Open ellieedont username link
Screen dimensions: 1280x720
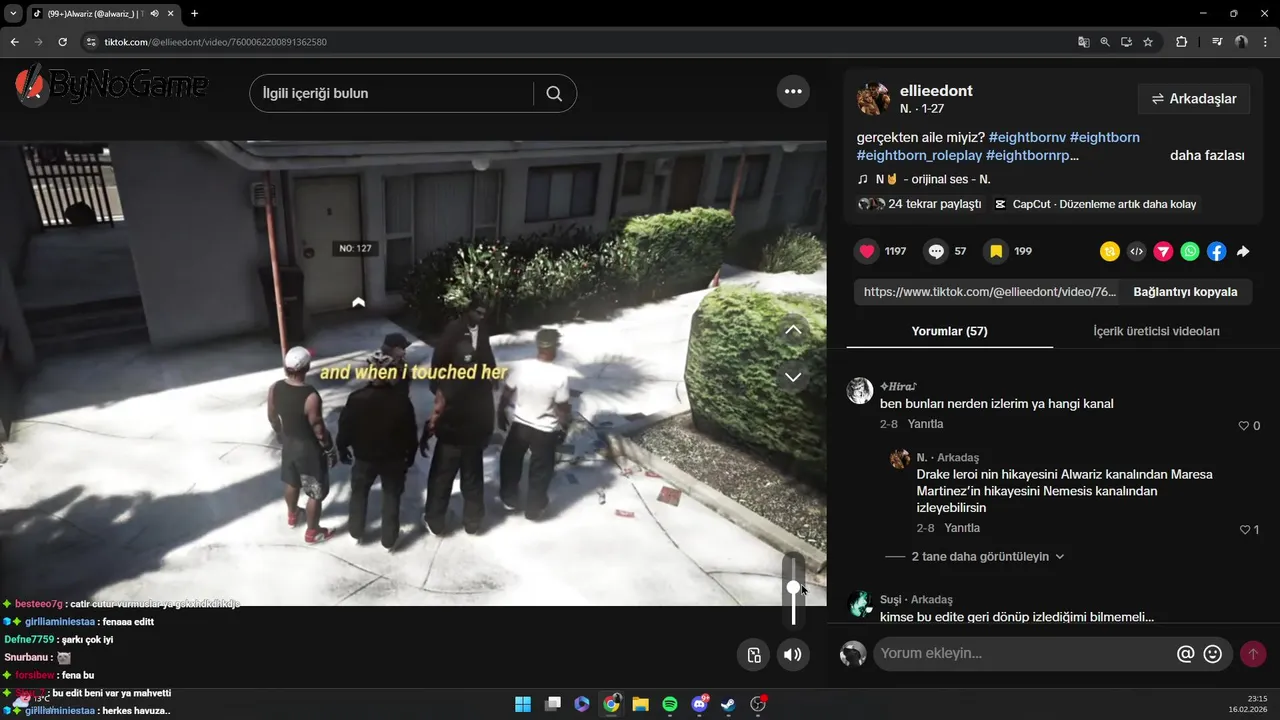(936, 91)
